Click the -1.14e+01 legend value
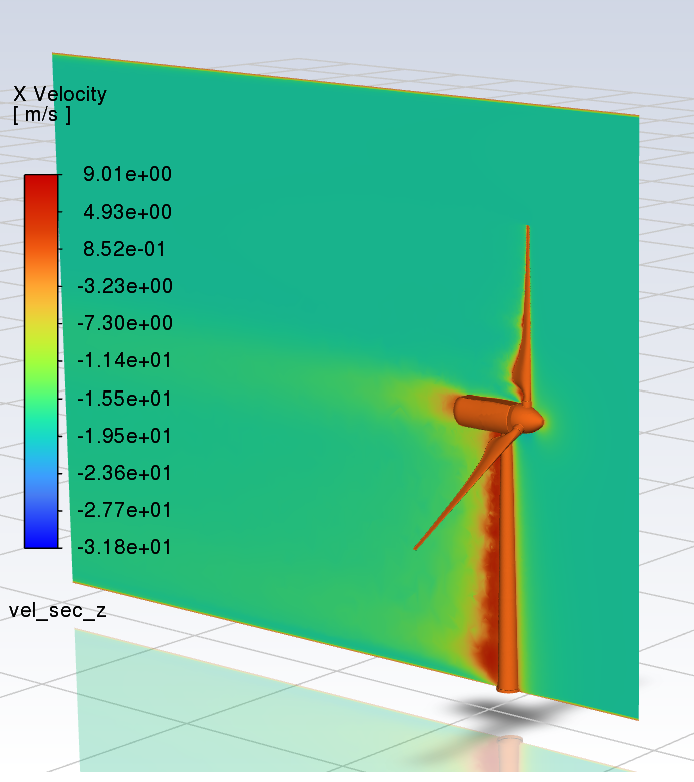This screenshot has width=694, height=782. (x=124, y=360)
